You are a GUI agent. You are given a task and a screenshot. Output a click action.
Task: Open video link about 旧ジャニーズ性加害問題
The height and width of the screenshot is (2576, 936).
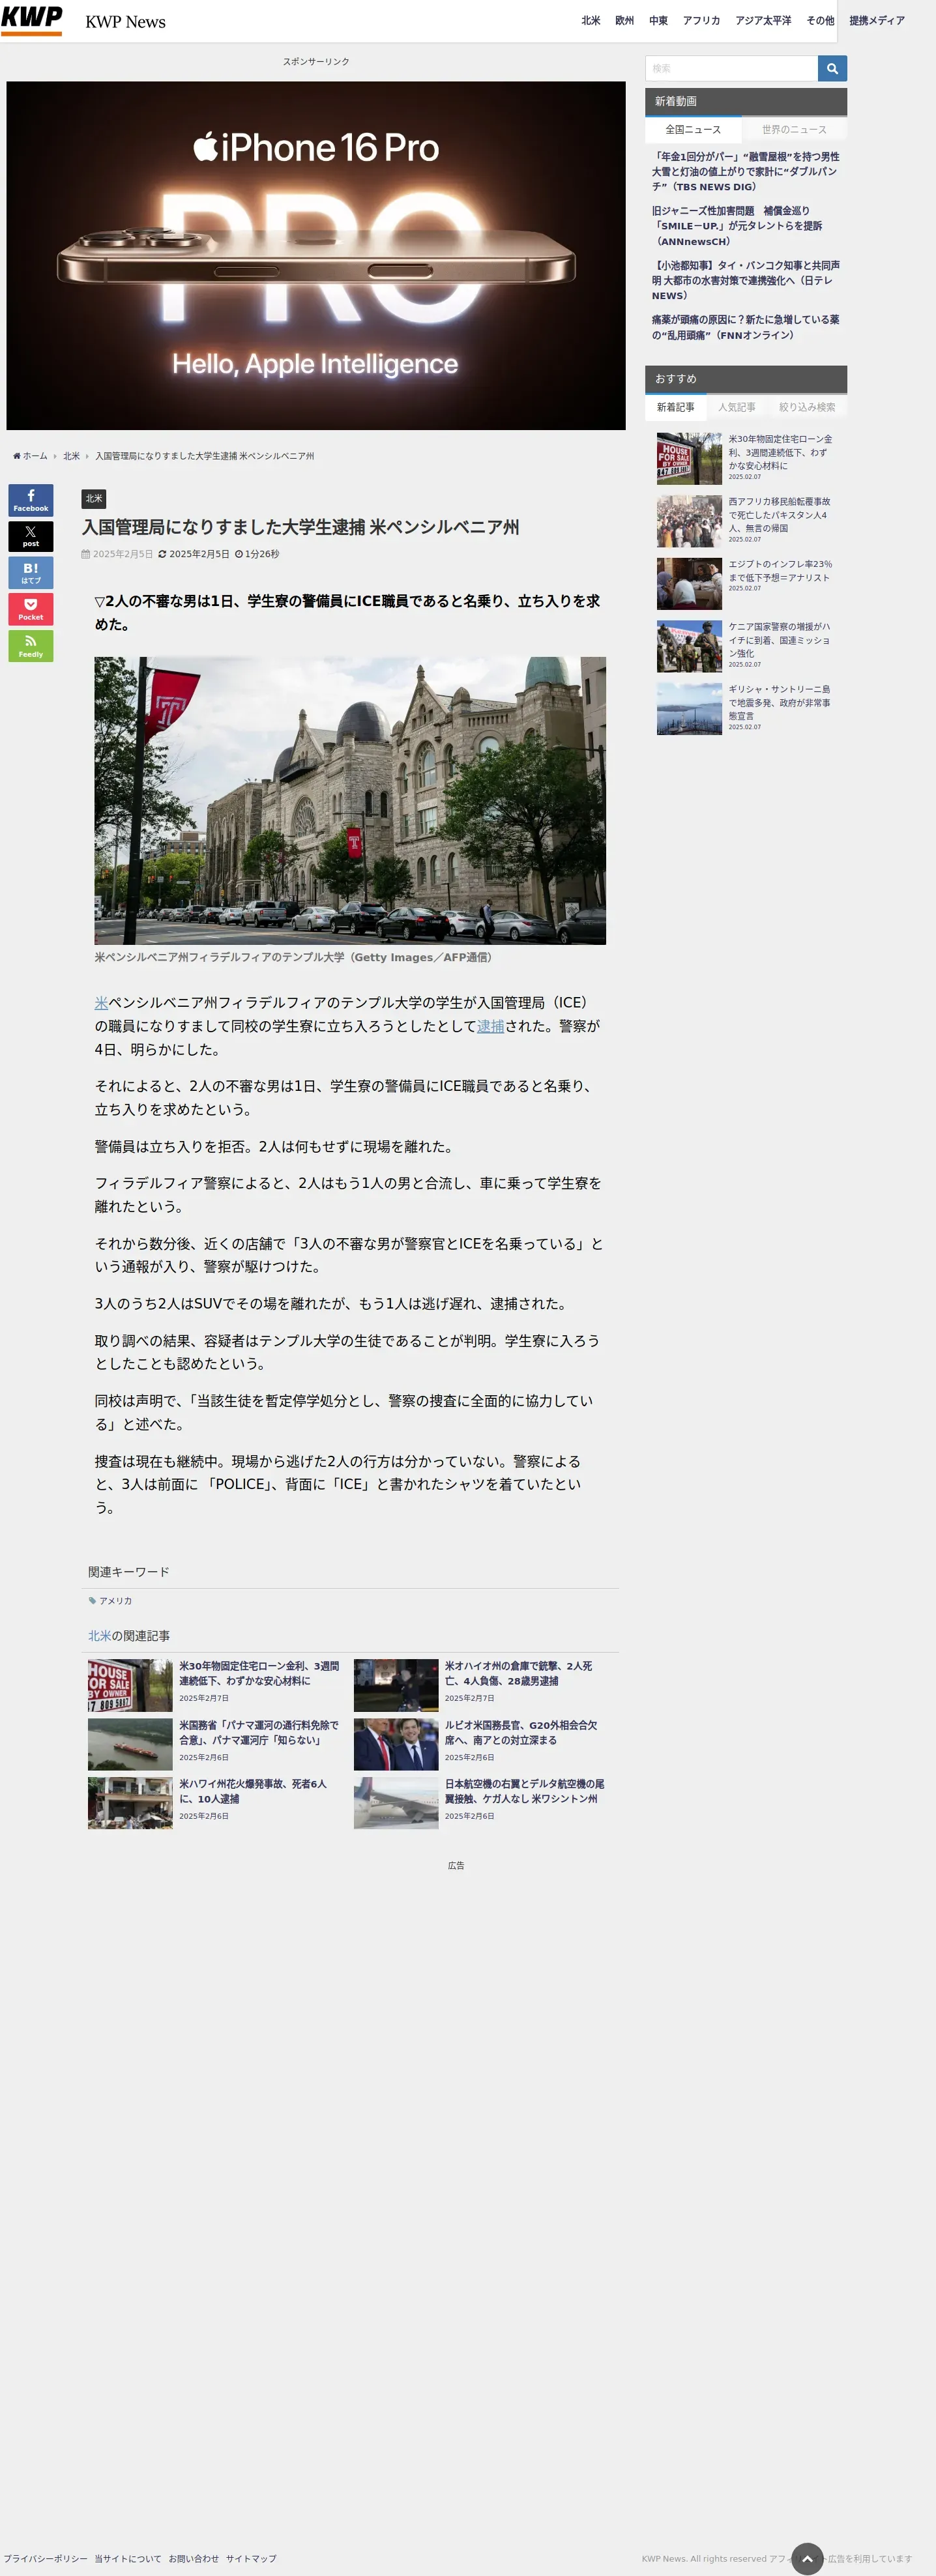click(x=738, y=226)
